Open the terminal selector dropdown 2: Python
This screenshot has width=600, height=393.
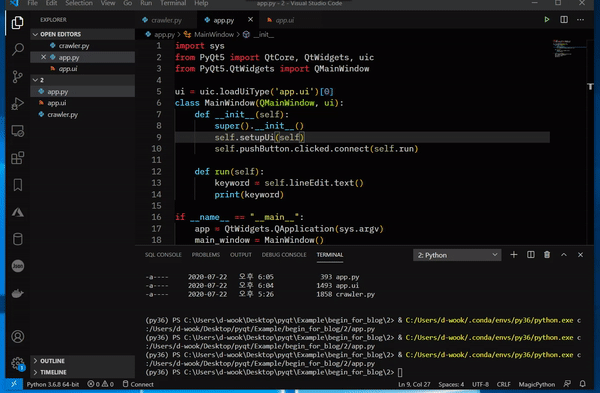[457, 255]
